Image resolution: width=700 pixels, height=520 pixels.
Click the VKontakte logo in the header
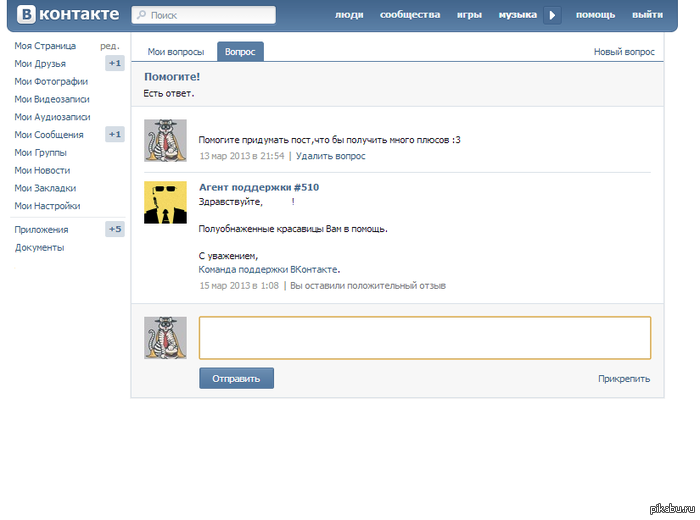pyautogui.click(x=68, y=15)
